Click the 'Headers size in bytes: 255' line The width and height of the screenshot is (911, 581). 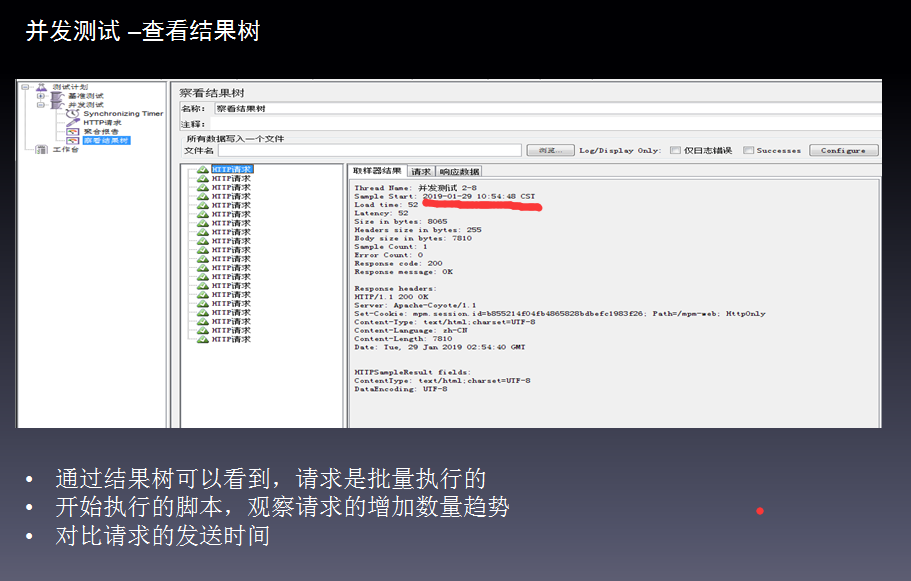point(418,230)
